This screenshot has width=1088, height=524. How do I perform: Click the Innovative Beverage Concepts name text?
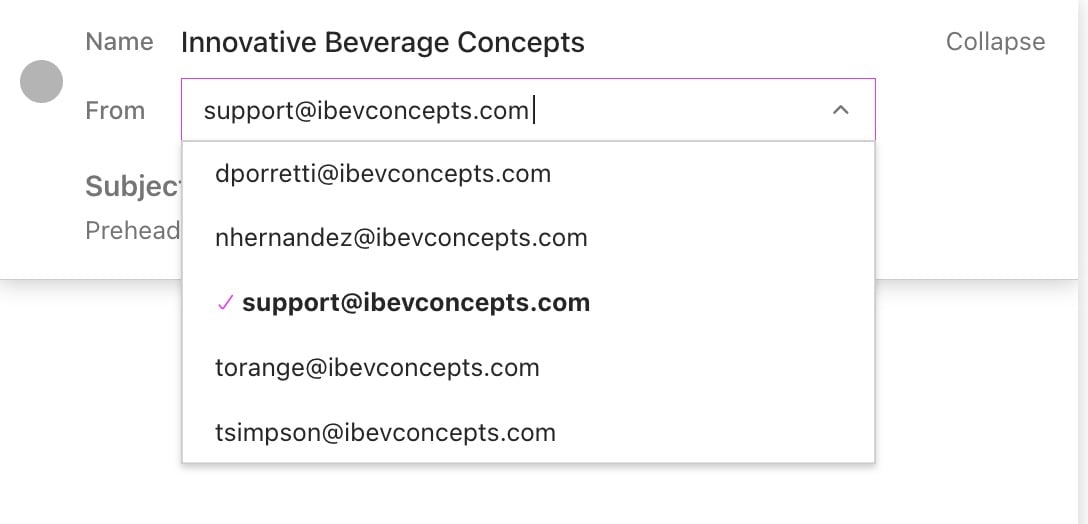click(383, 43)
